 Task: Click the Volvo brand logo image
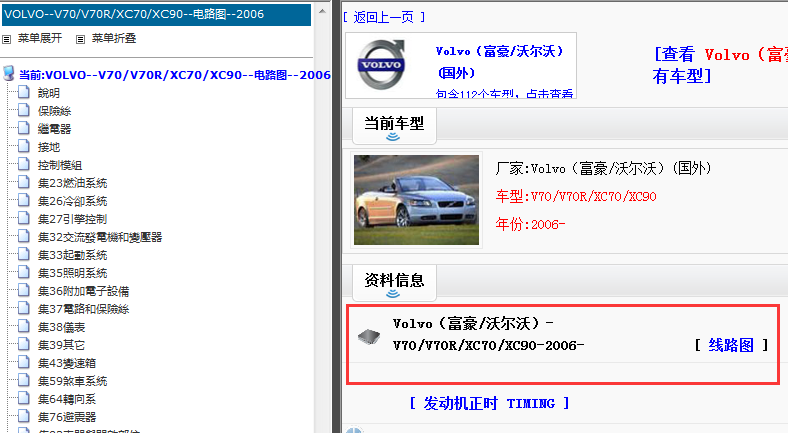[381, 64]
